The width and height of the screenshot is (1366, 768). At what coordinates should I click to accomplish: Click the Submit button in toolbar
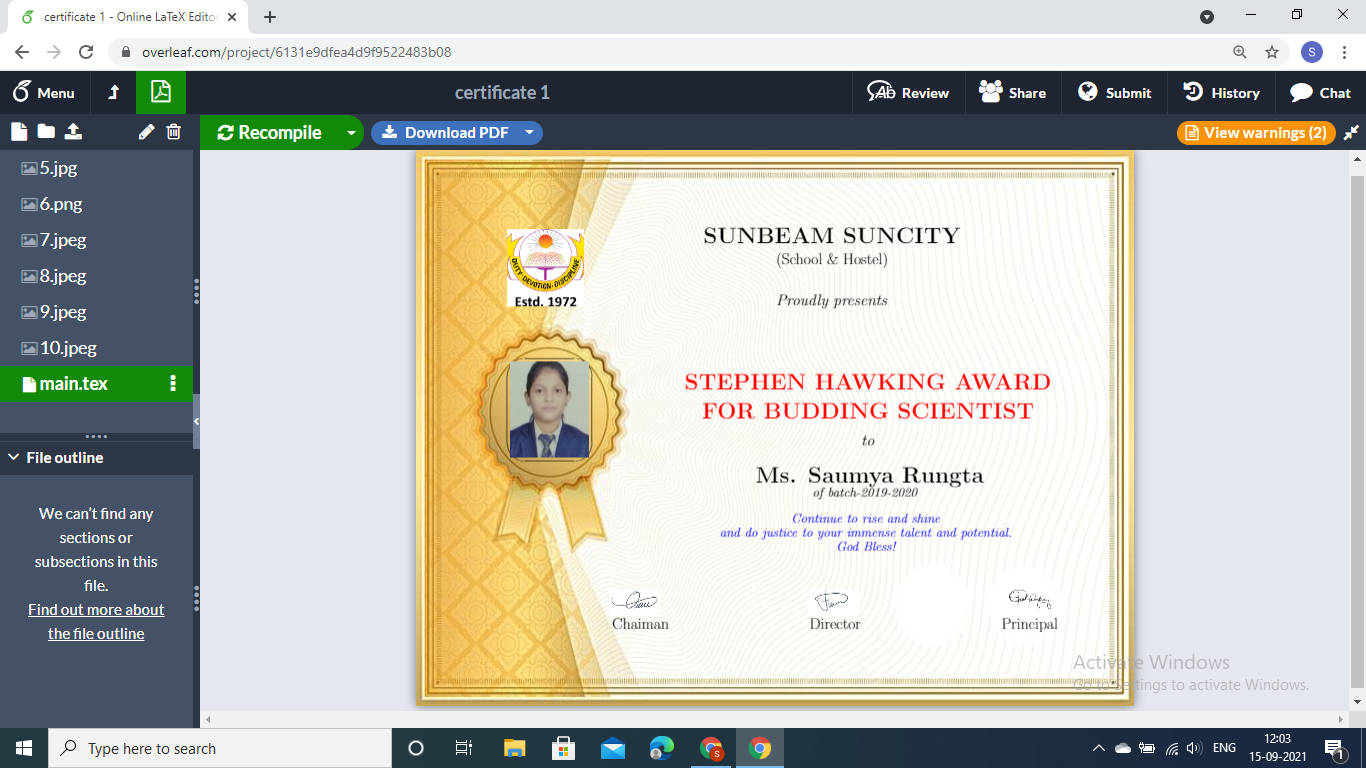pyautogui.click(x=1114, y=92)
